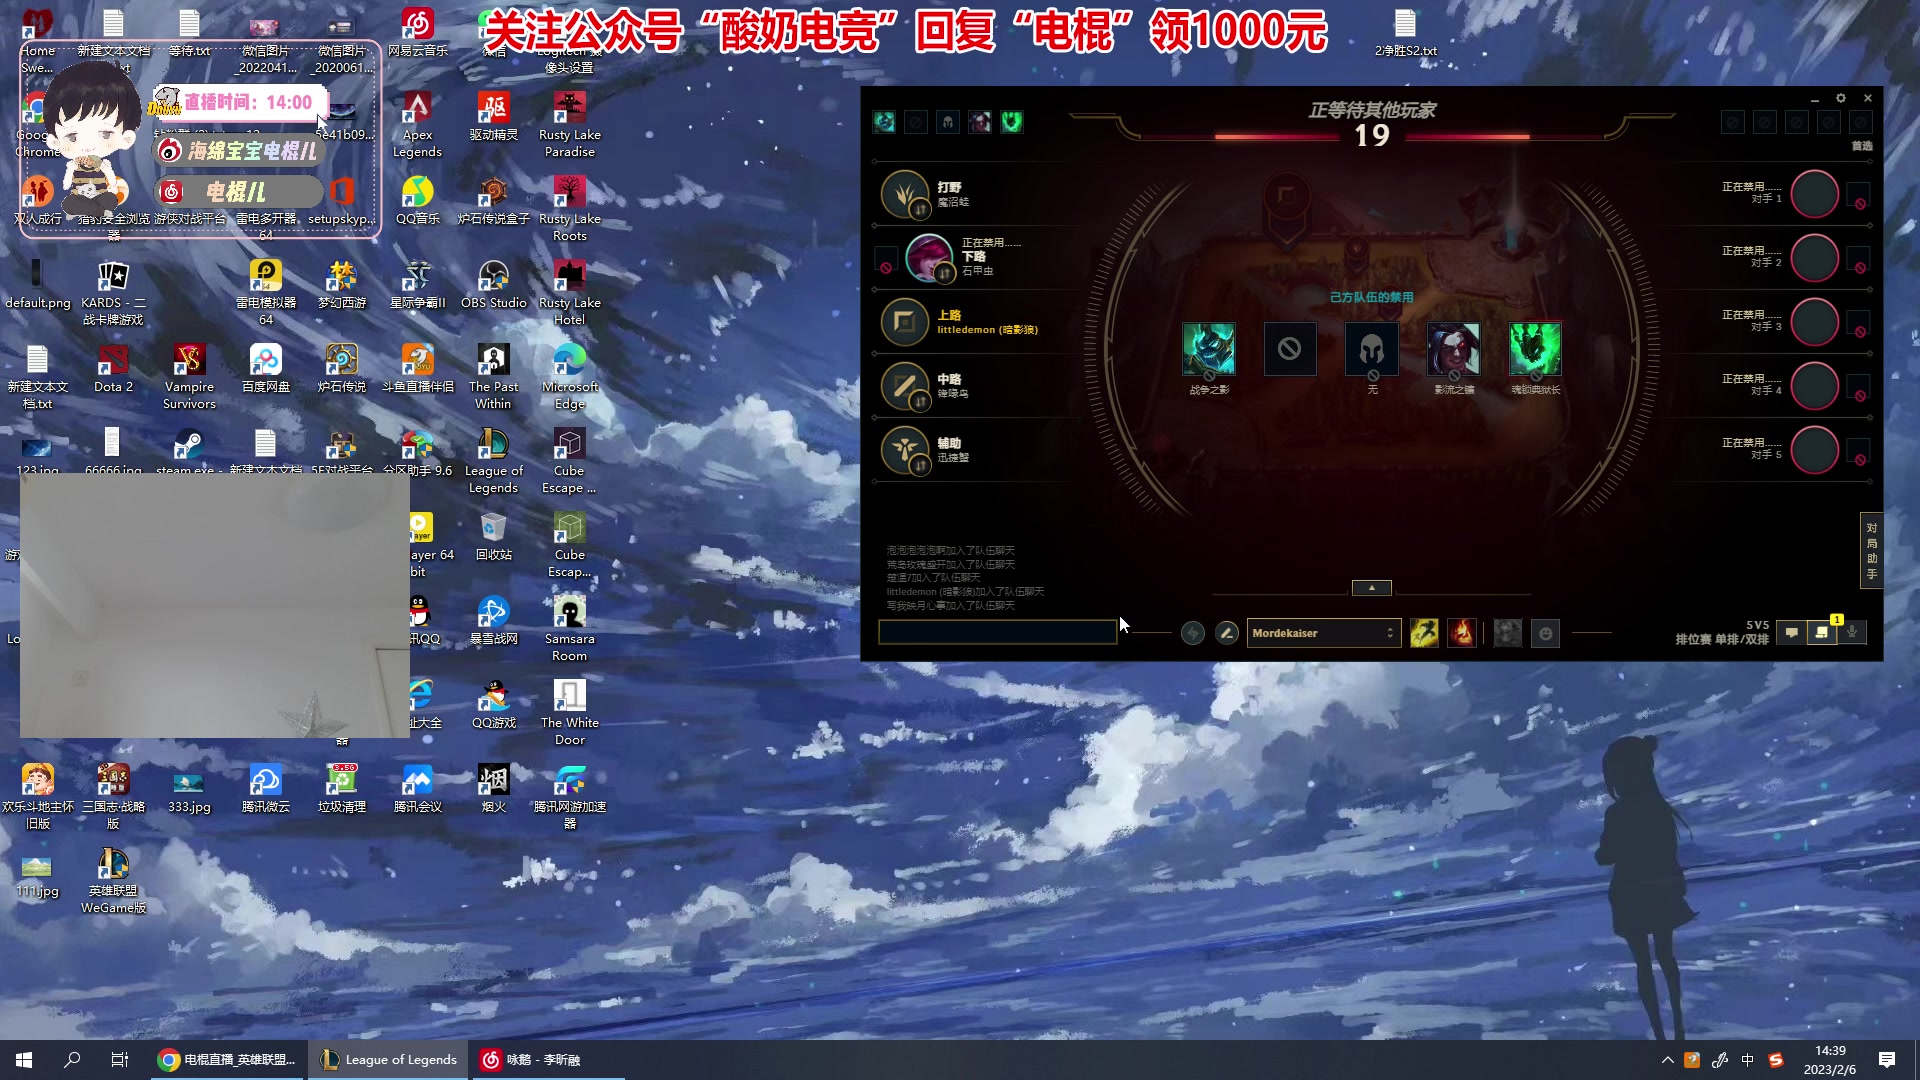
Task: Open OBS Studio desktop shortcut
Action: pyautogui.click(x=493, y=284)
